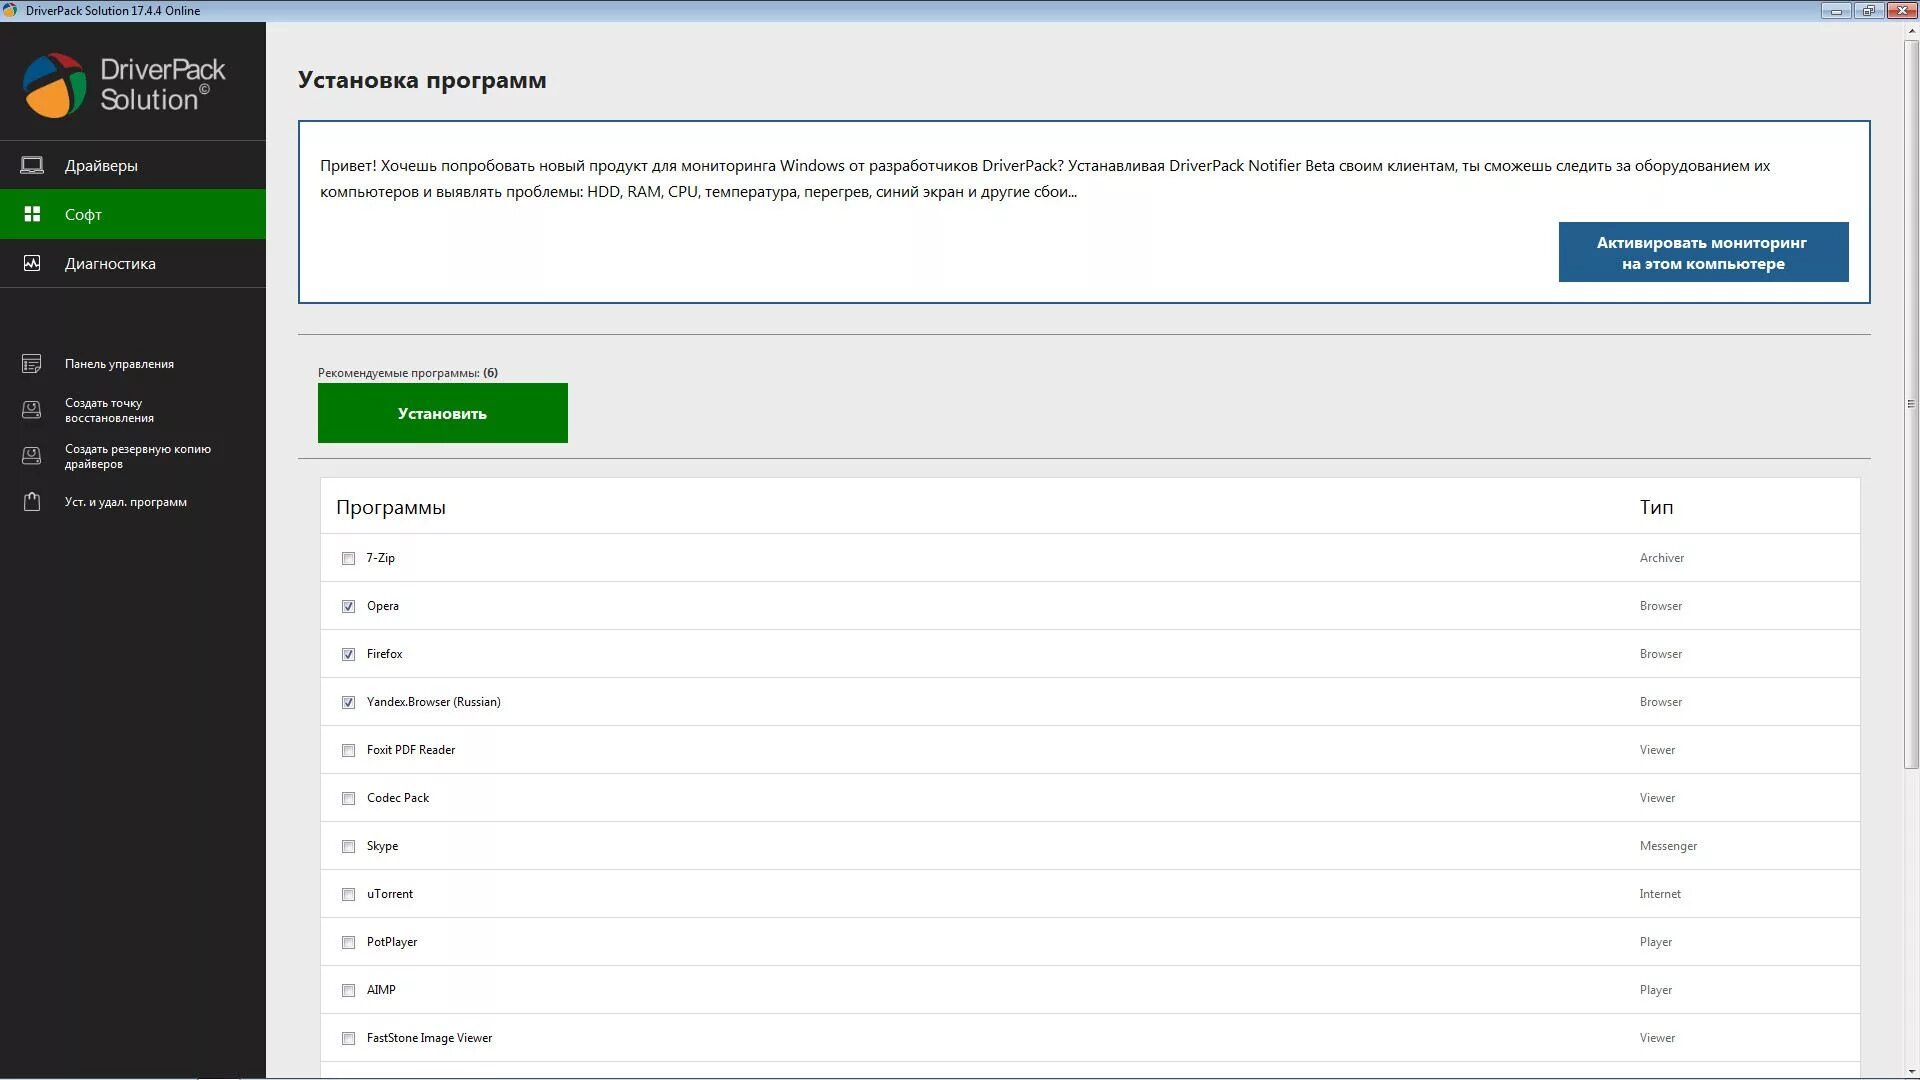Click scrollbar down arrow at bottom
This screenshot has width=1920, height=1080.
pos(1910,1071)
